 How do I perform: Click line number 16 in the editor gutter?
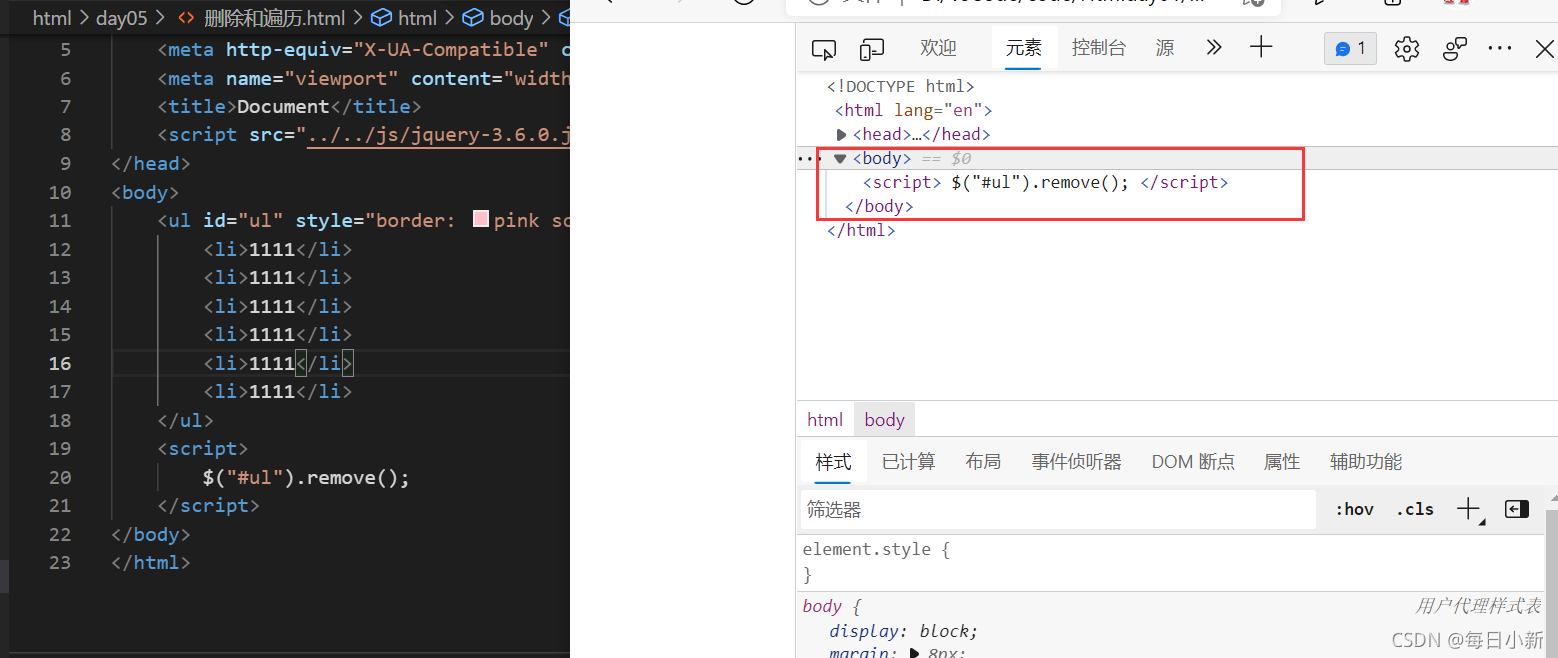(x=60, y=363)
